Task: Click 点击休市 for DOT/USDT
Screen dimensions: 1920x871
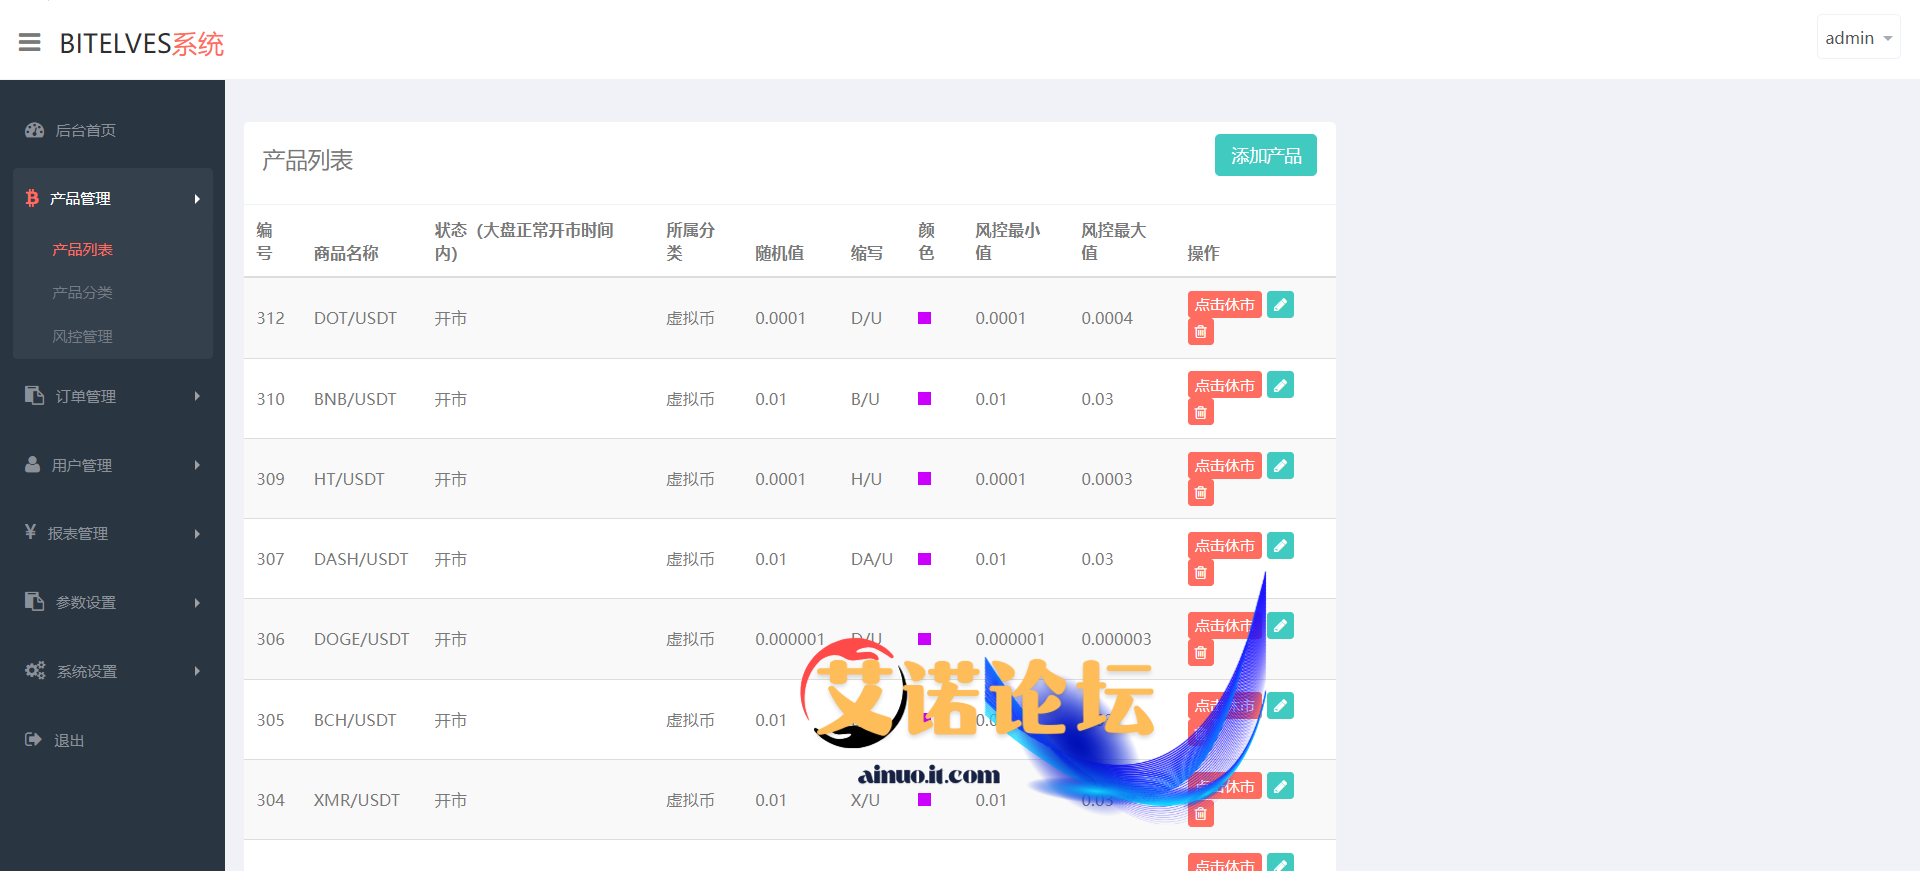Action: pos(1224,304)
